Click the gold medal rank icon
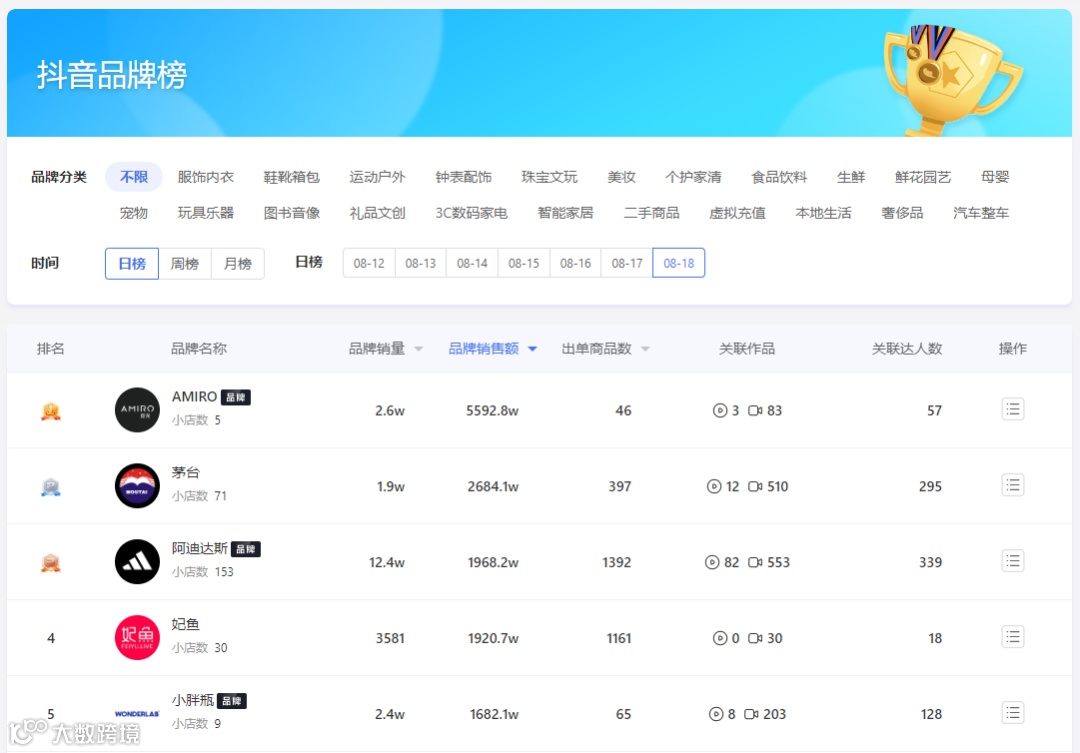This screenshot has width=1080, height=753. (51, 411)
